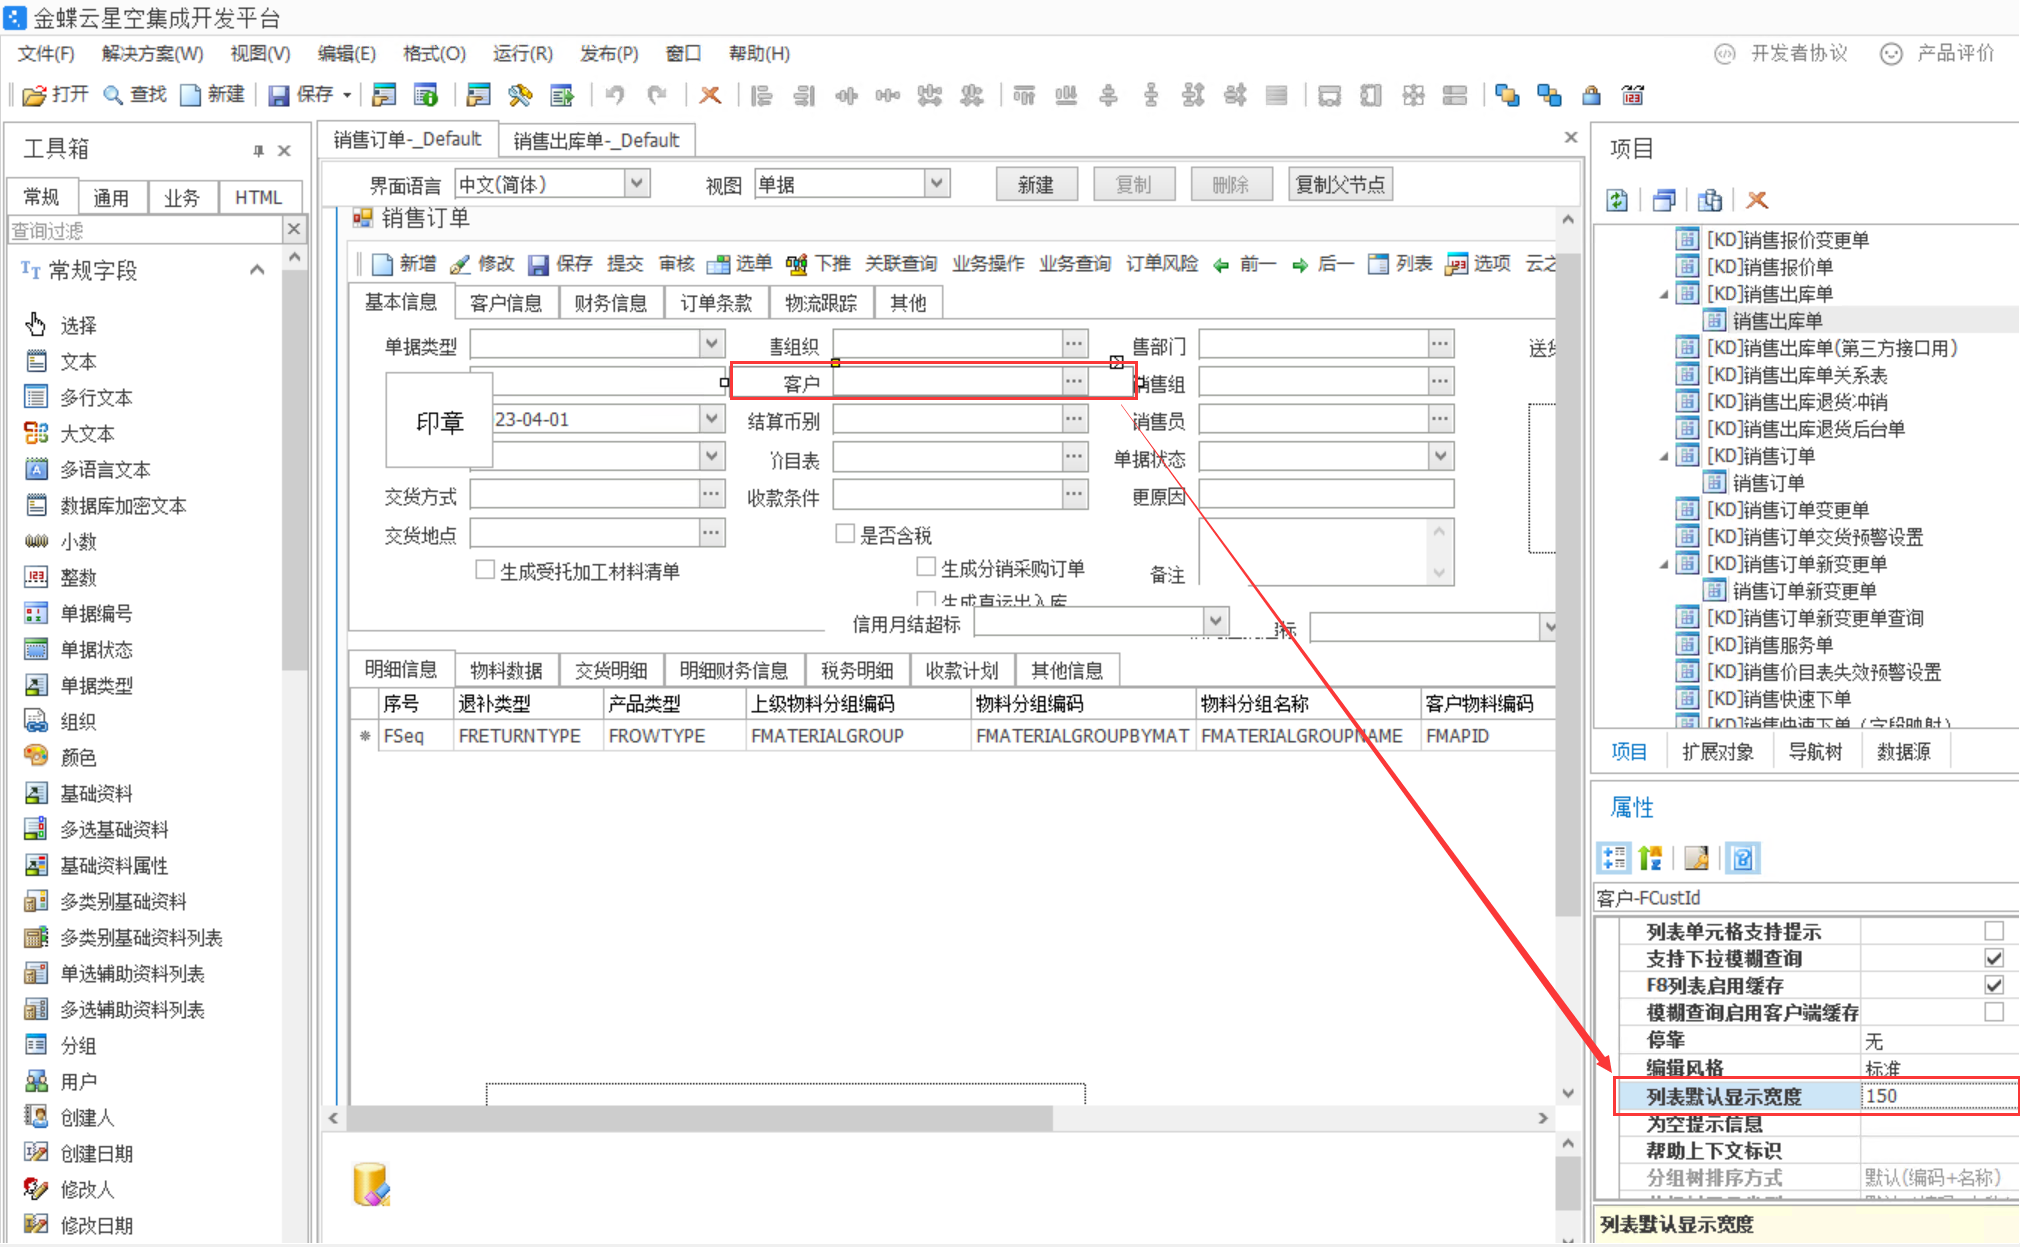The width and height of the screenshot is (2020, 1247).
Task: Click the 新建 new document toolbar icon
Action: (190, 95)
